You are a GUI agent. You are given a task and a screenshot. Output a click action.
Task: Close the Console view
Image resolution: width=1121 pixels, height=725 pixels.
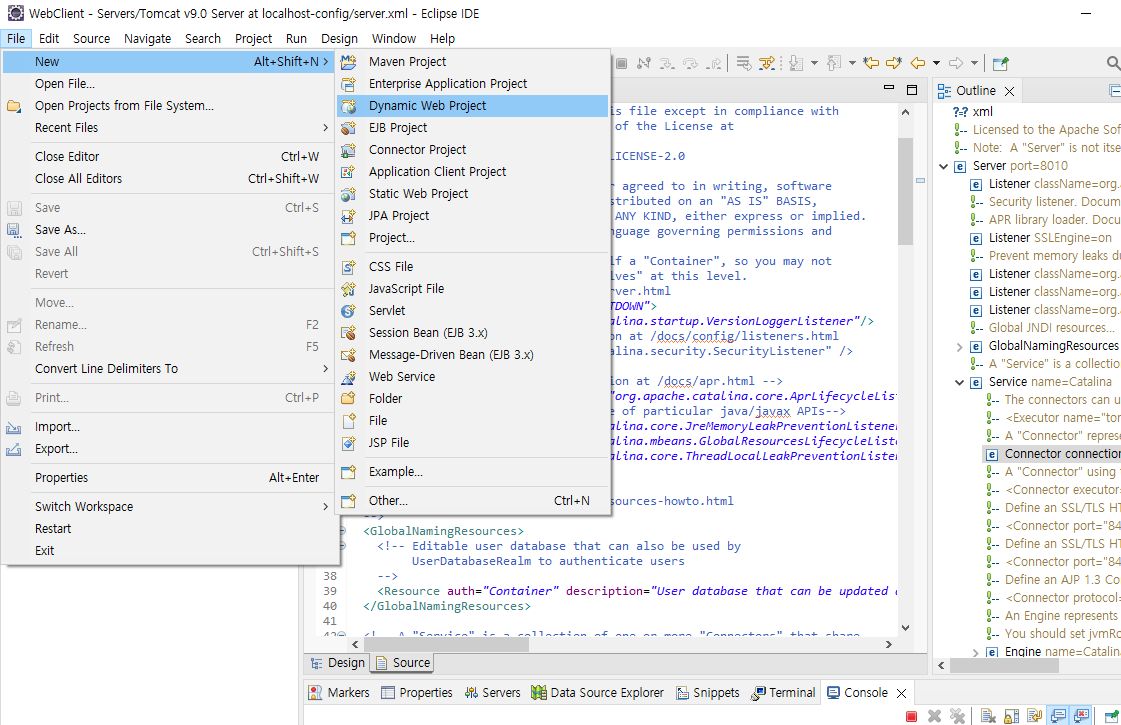(x=902, y=693)
